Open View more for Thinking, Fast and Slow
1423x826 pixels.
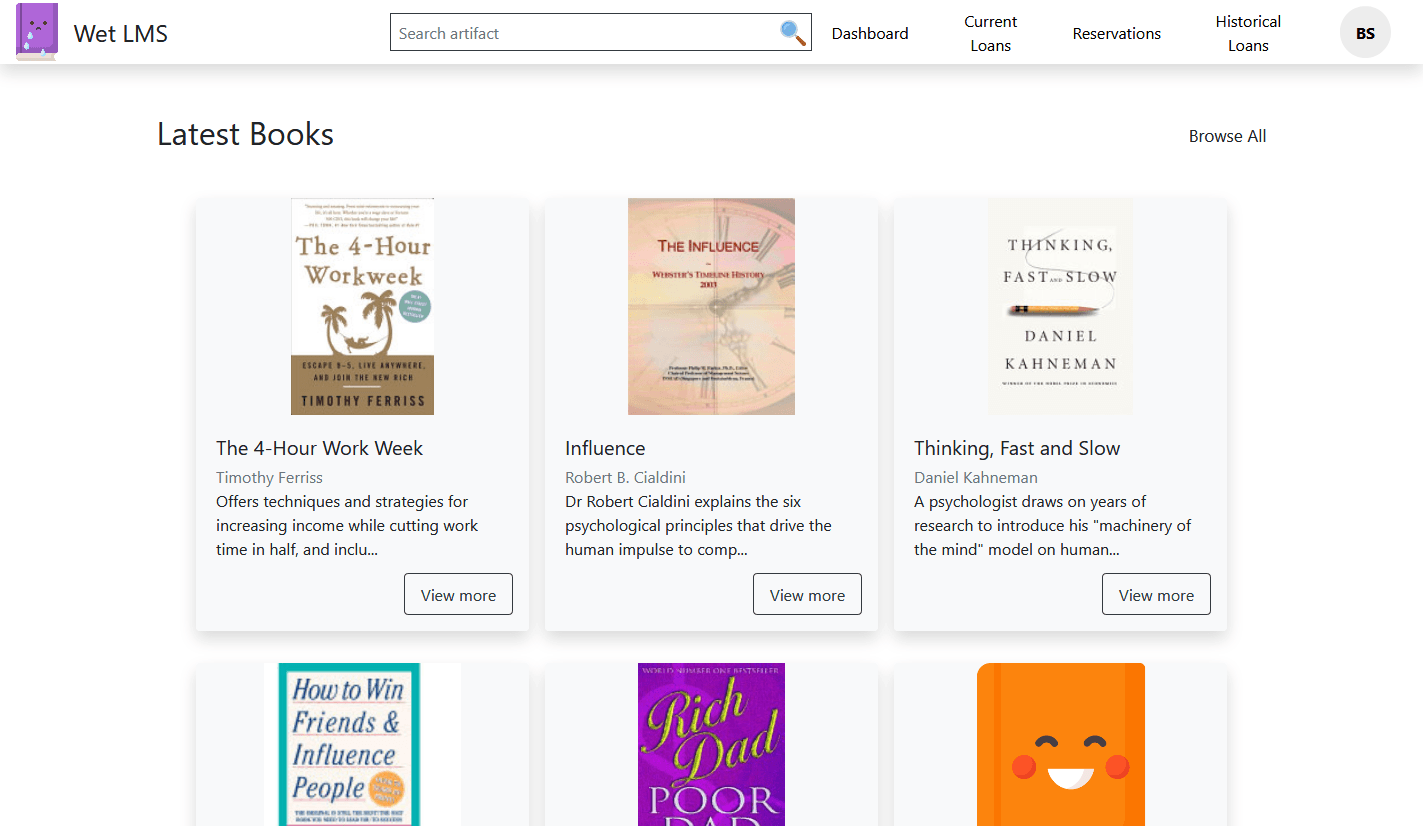[1156, 595]
